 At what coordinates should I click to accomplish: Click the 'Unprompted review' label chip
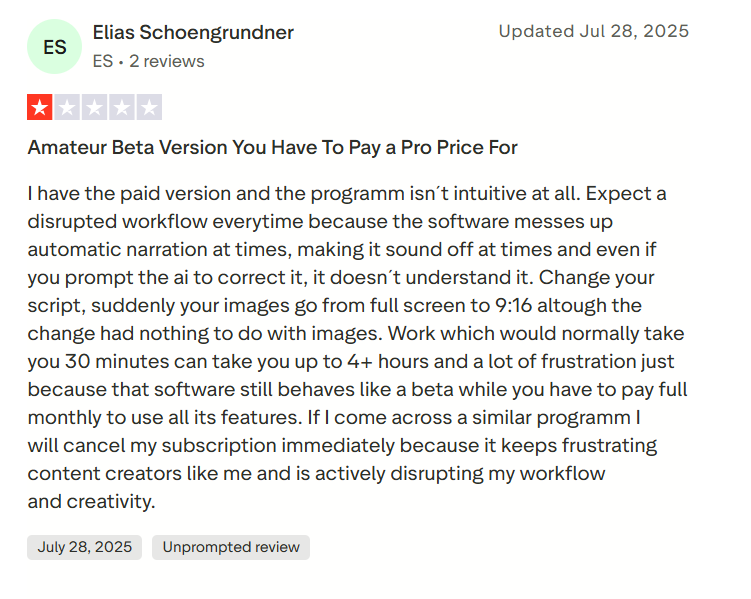[x=231, y=547]
